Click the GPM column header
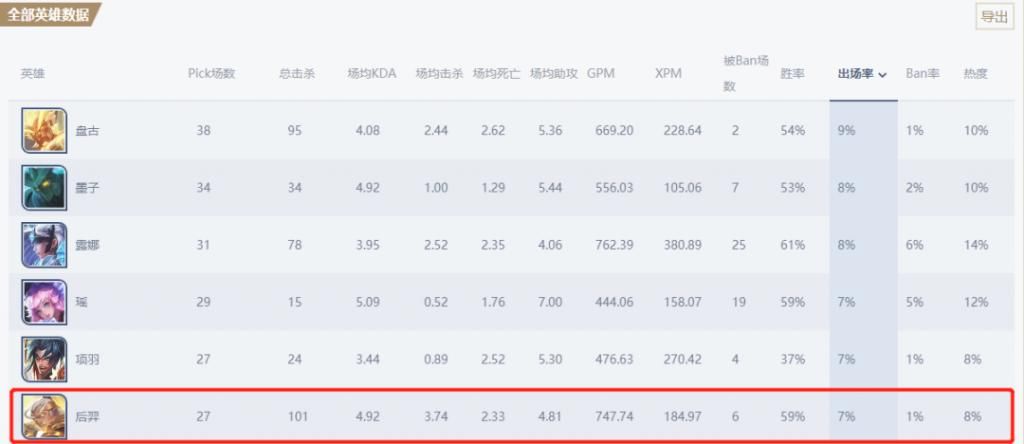 (x=601, y=74)
